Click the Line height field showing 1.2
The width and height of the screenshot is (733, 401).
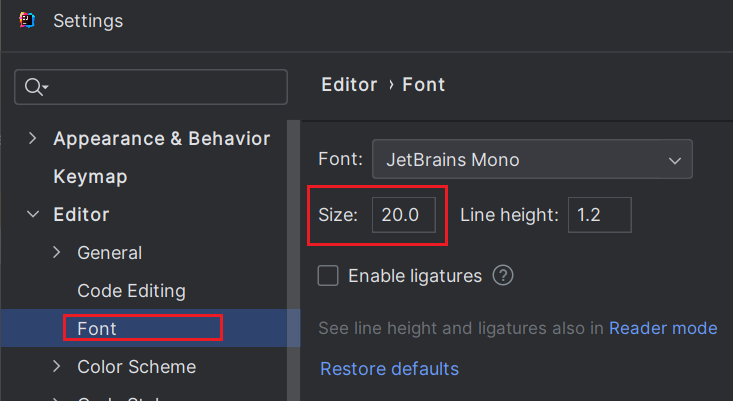[x=599, y=215]
